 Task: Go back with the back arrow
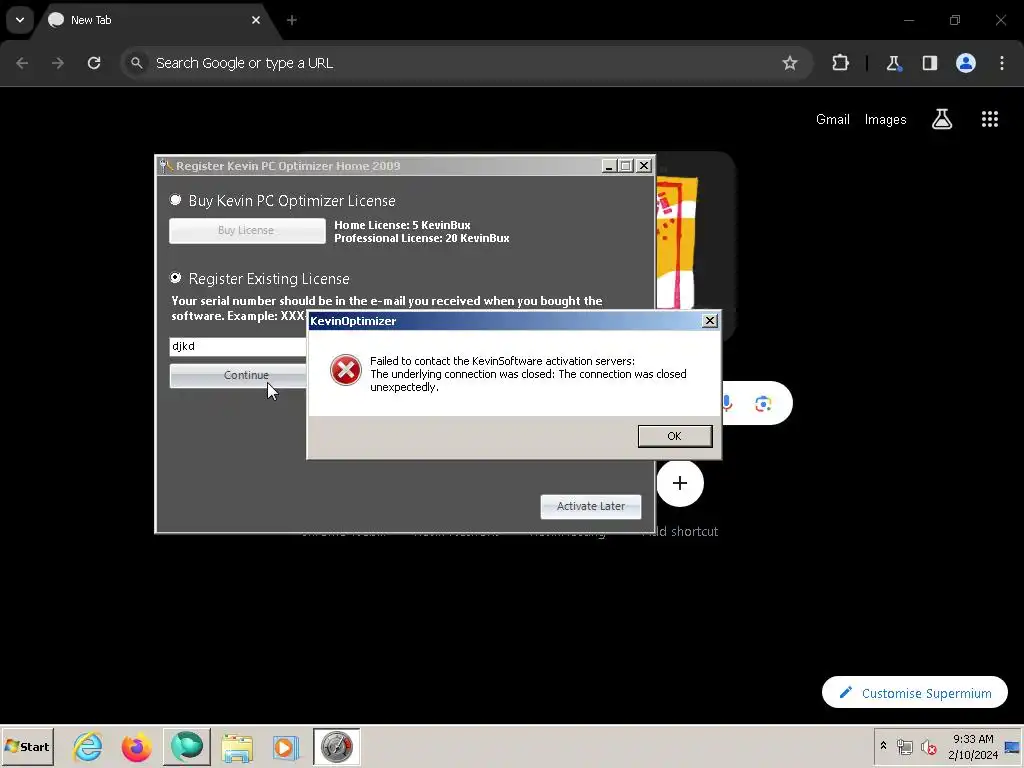tap(22, 63)
